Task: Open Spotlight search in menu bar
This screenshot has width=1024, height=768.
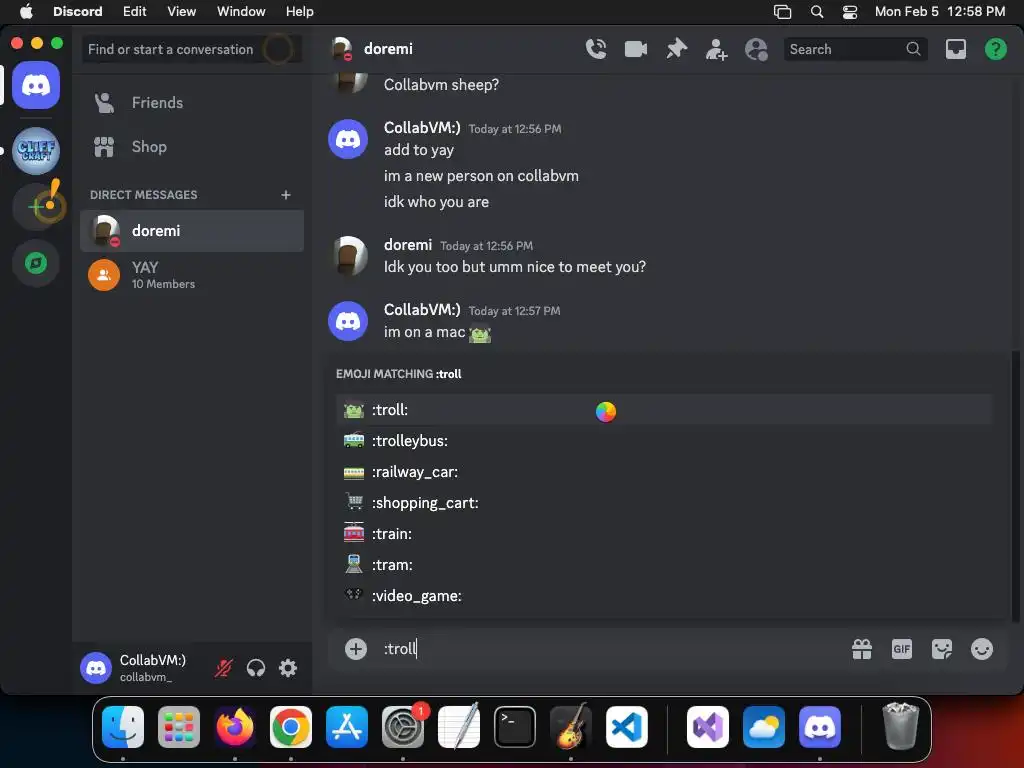Action: pyautogui.click(x=817, y=11)
